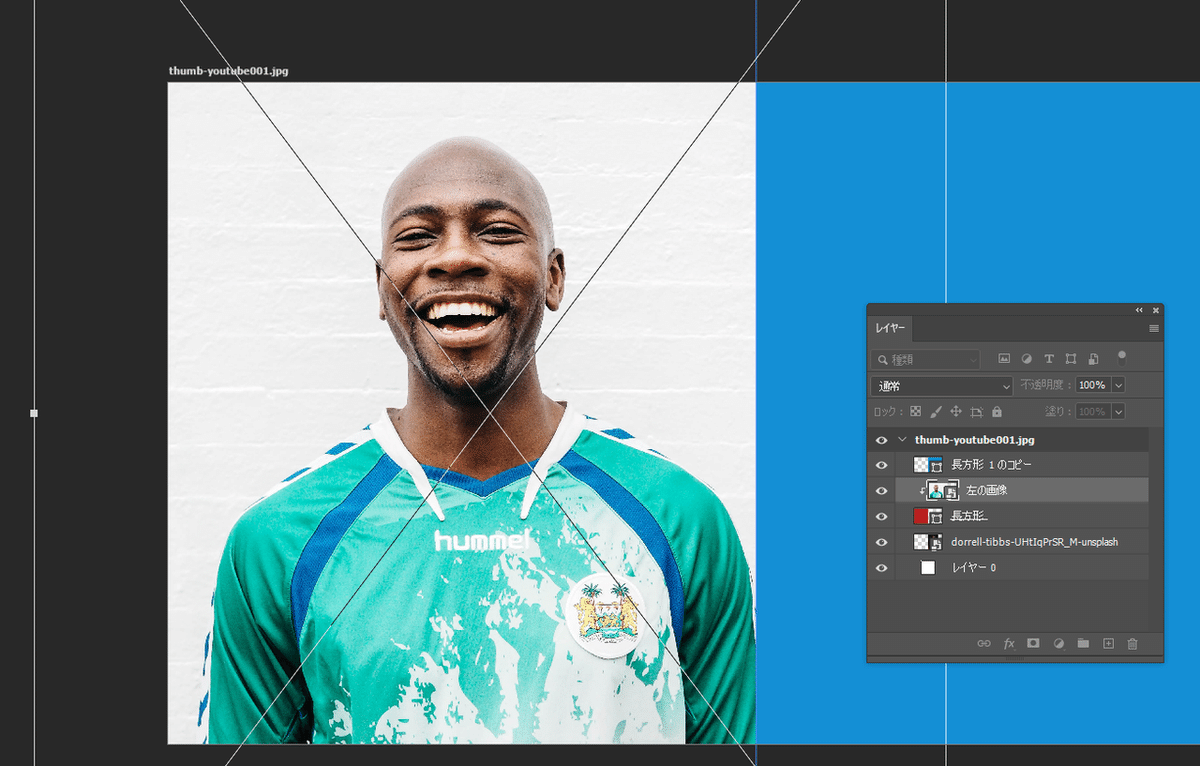This screenshot has width=1200, height=766.
Task: Hide the red 長方形 layer
Action: click(881, 516)
